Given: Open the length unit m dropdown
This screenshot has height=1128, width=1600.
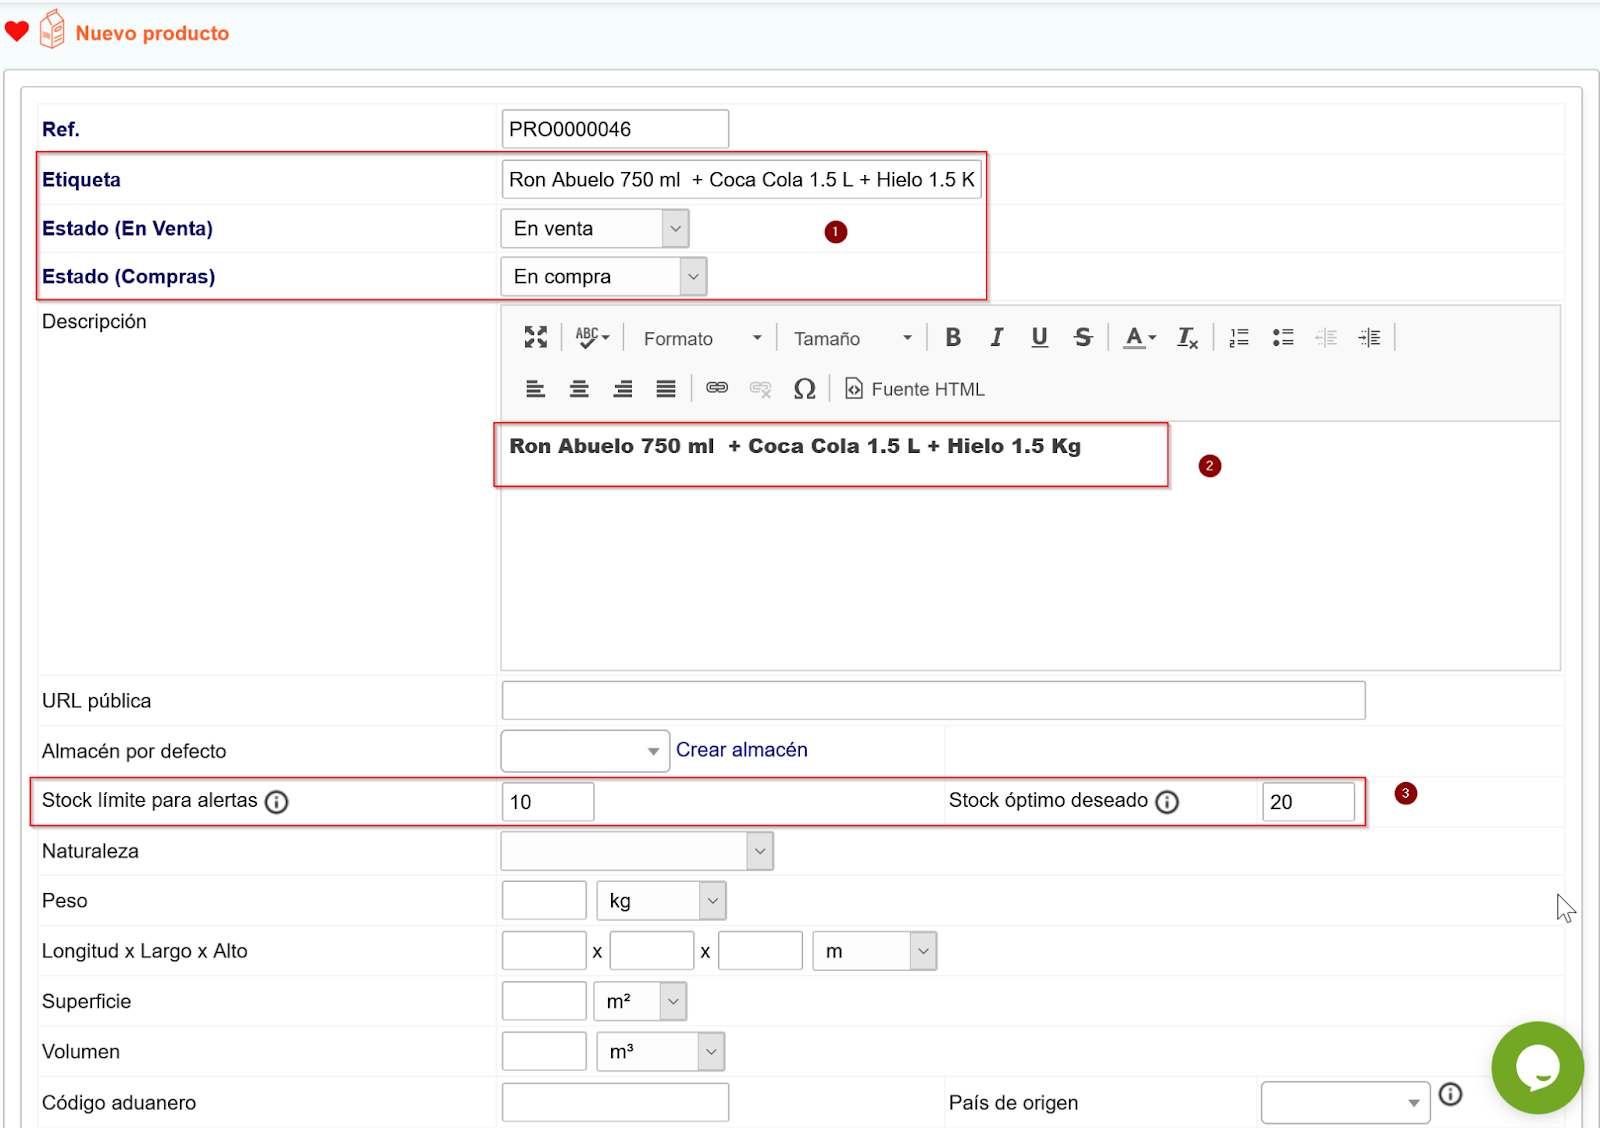Looking at the screenshot, I should point(875,951).
